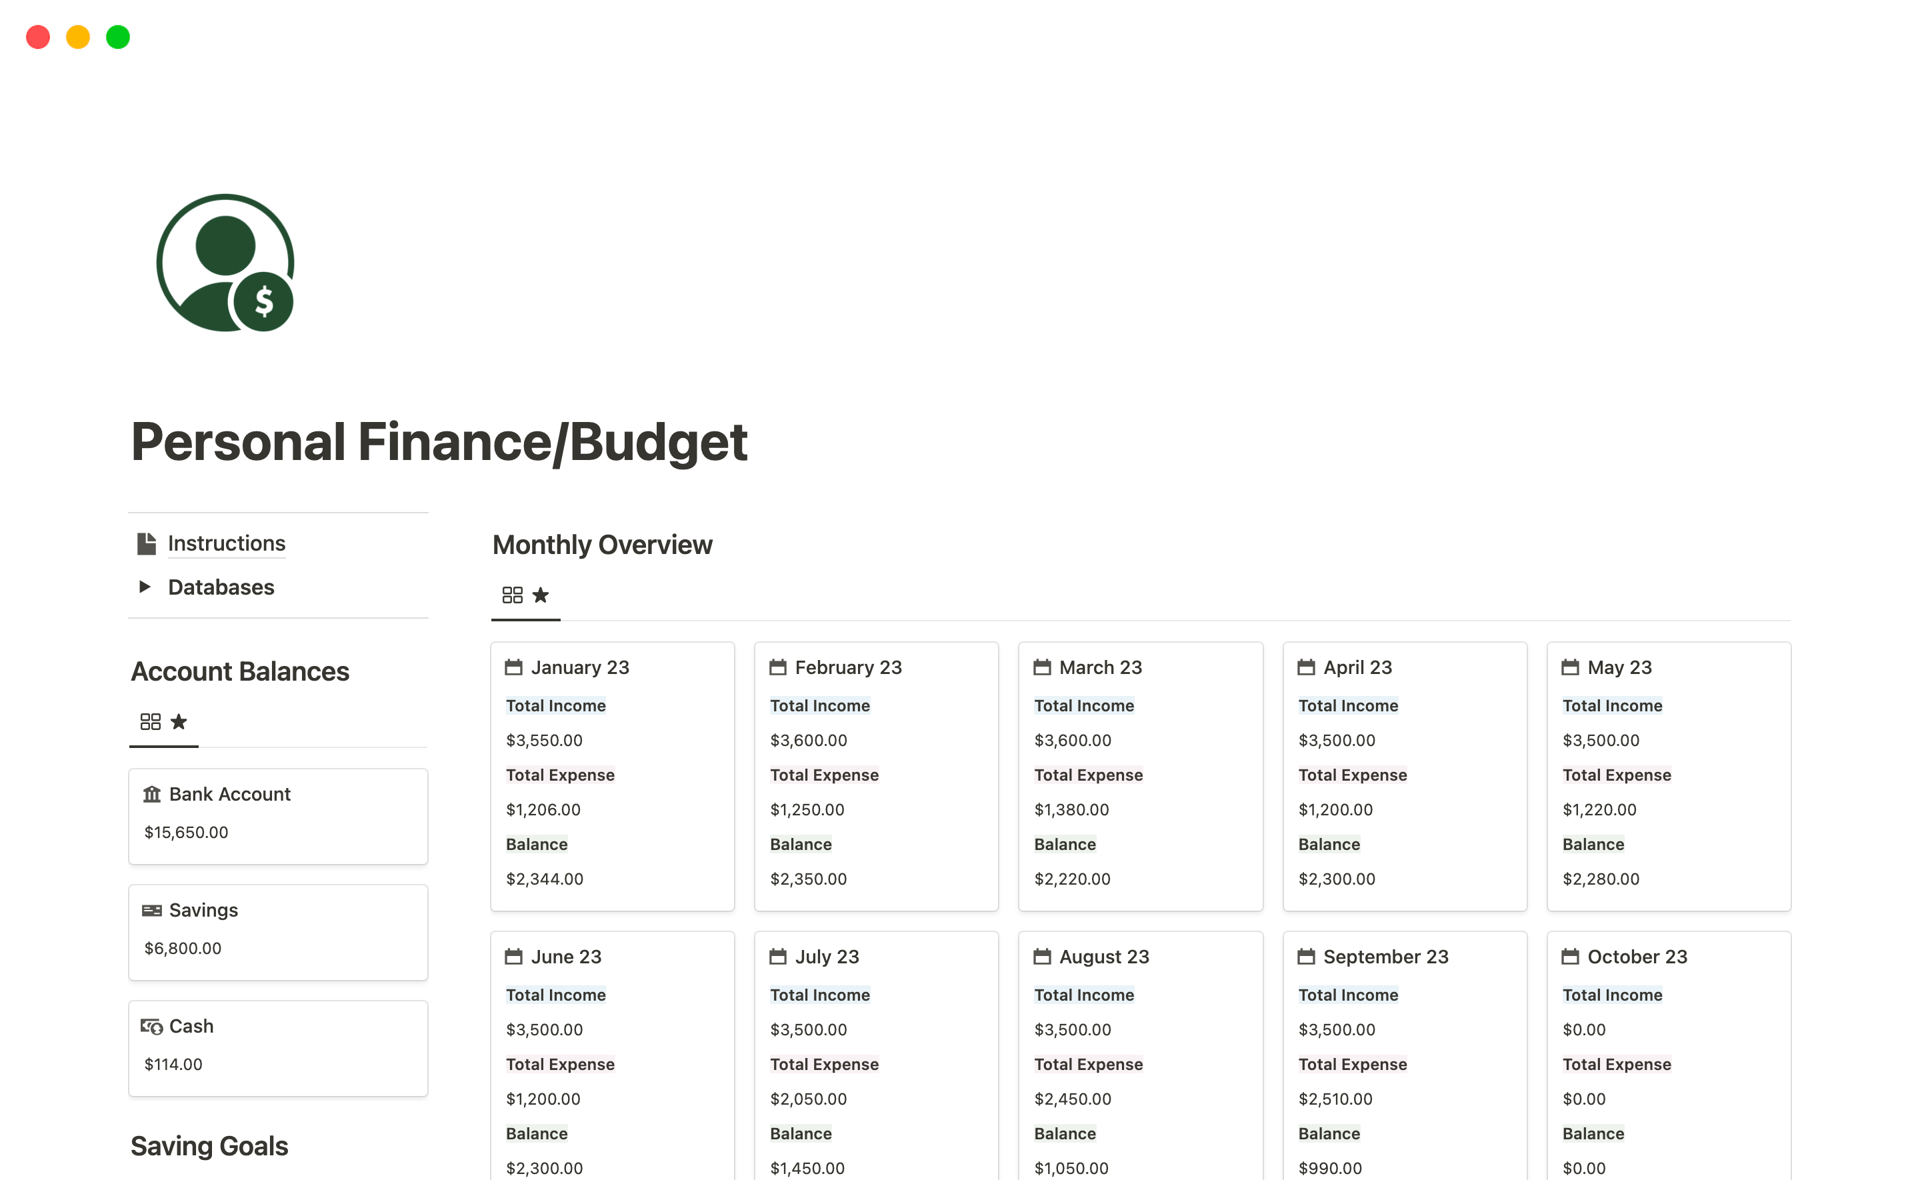Open the January 23 monthly entry
The height and width of the screenshot is (1200, 1920).
pos(579,668)
